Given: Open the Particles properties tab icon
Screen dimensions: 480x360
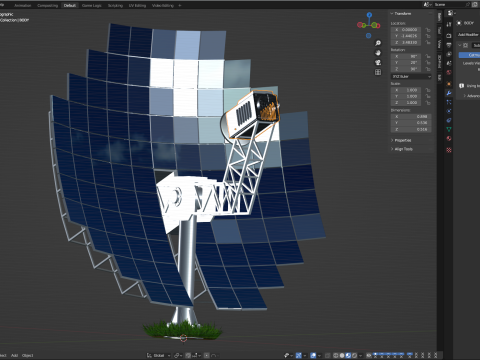Looking at the screenshot, I should pyautogui.click(x=449, y=102).
